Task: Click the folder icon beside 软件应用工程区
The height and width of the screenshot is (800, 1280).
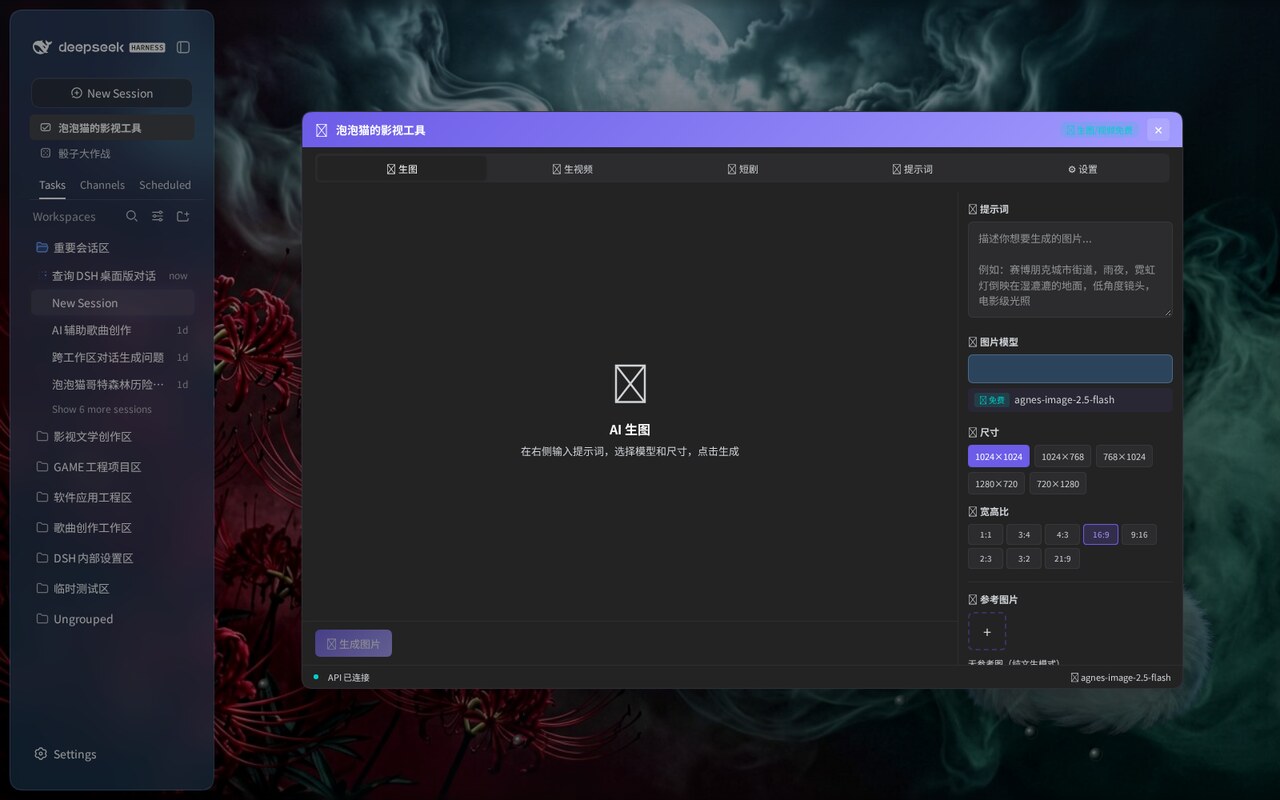Action: click(42, 497)
